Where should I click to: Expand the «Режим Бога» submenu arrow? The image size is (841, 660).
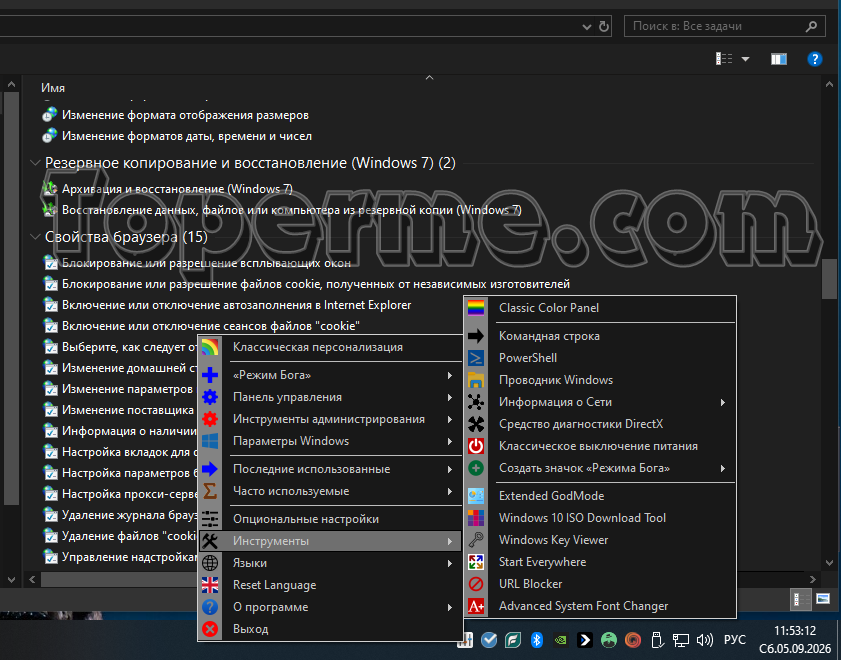pos(449,375)
